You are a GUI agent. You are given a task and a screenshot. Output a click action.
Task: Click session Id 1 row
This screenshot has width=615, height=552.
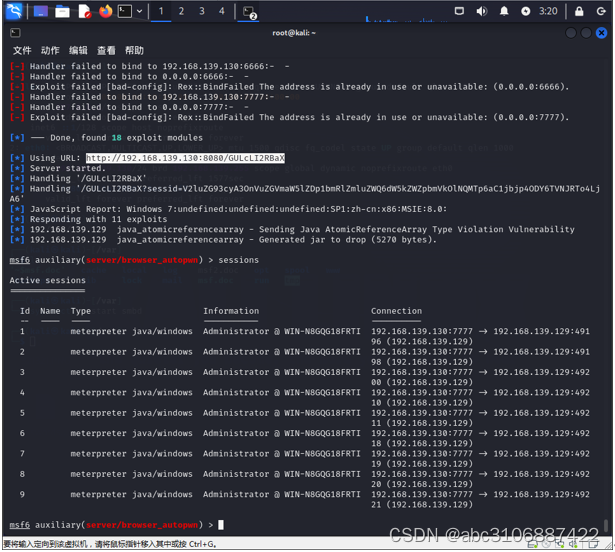[x=304, y=336]
